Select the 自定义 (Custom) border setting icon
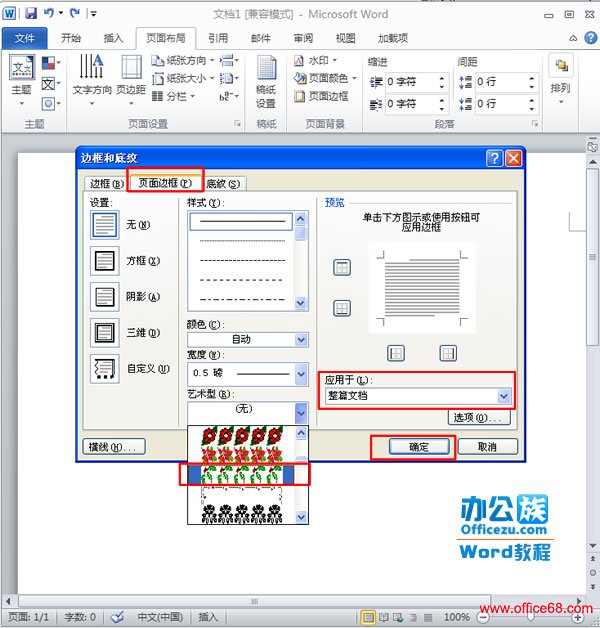This screenshot has height=628, width=600. pos(104,369)
